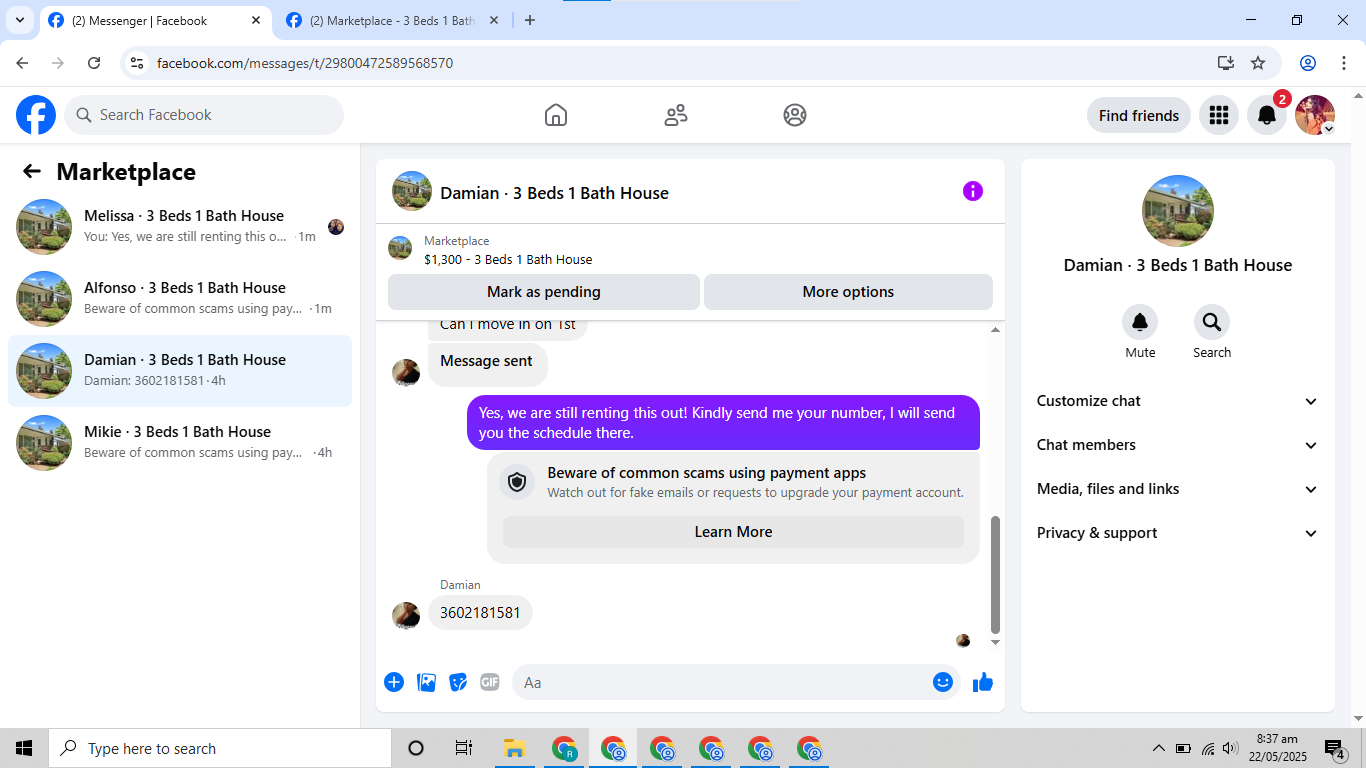This screenshot has width=1366, height=768.
Task: Click the Find friends button
Action: 1139,115
